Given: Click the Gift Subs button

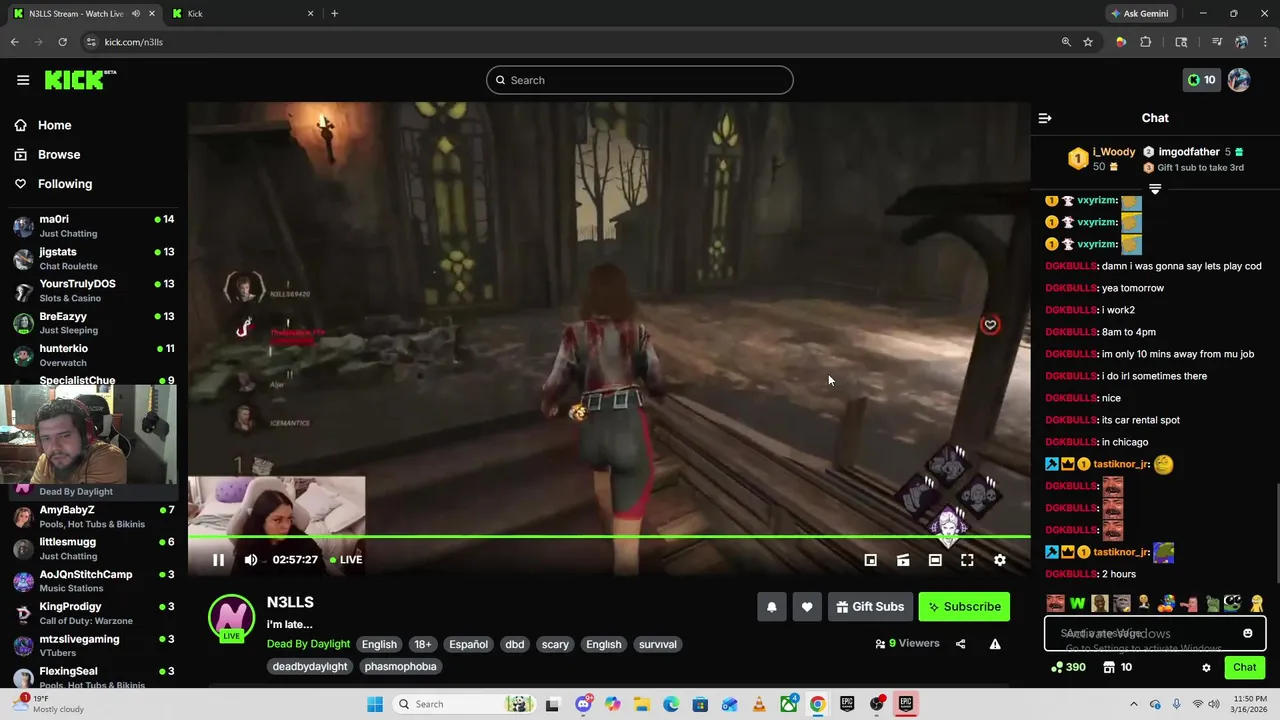Looking at the screenshot, I should (x=869, y=607).
